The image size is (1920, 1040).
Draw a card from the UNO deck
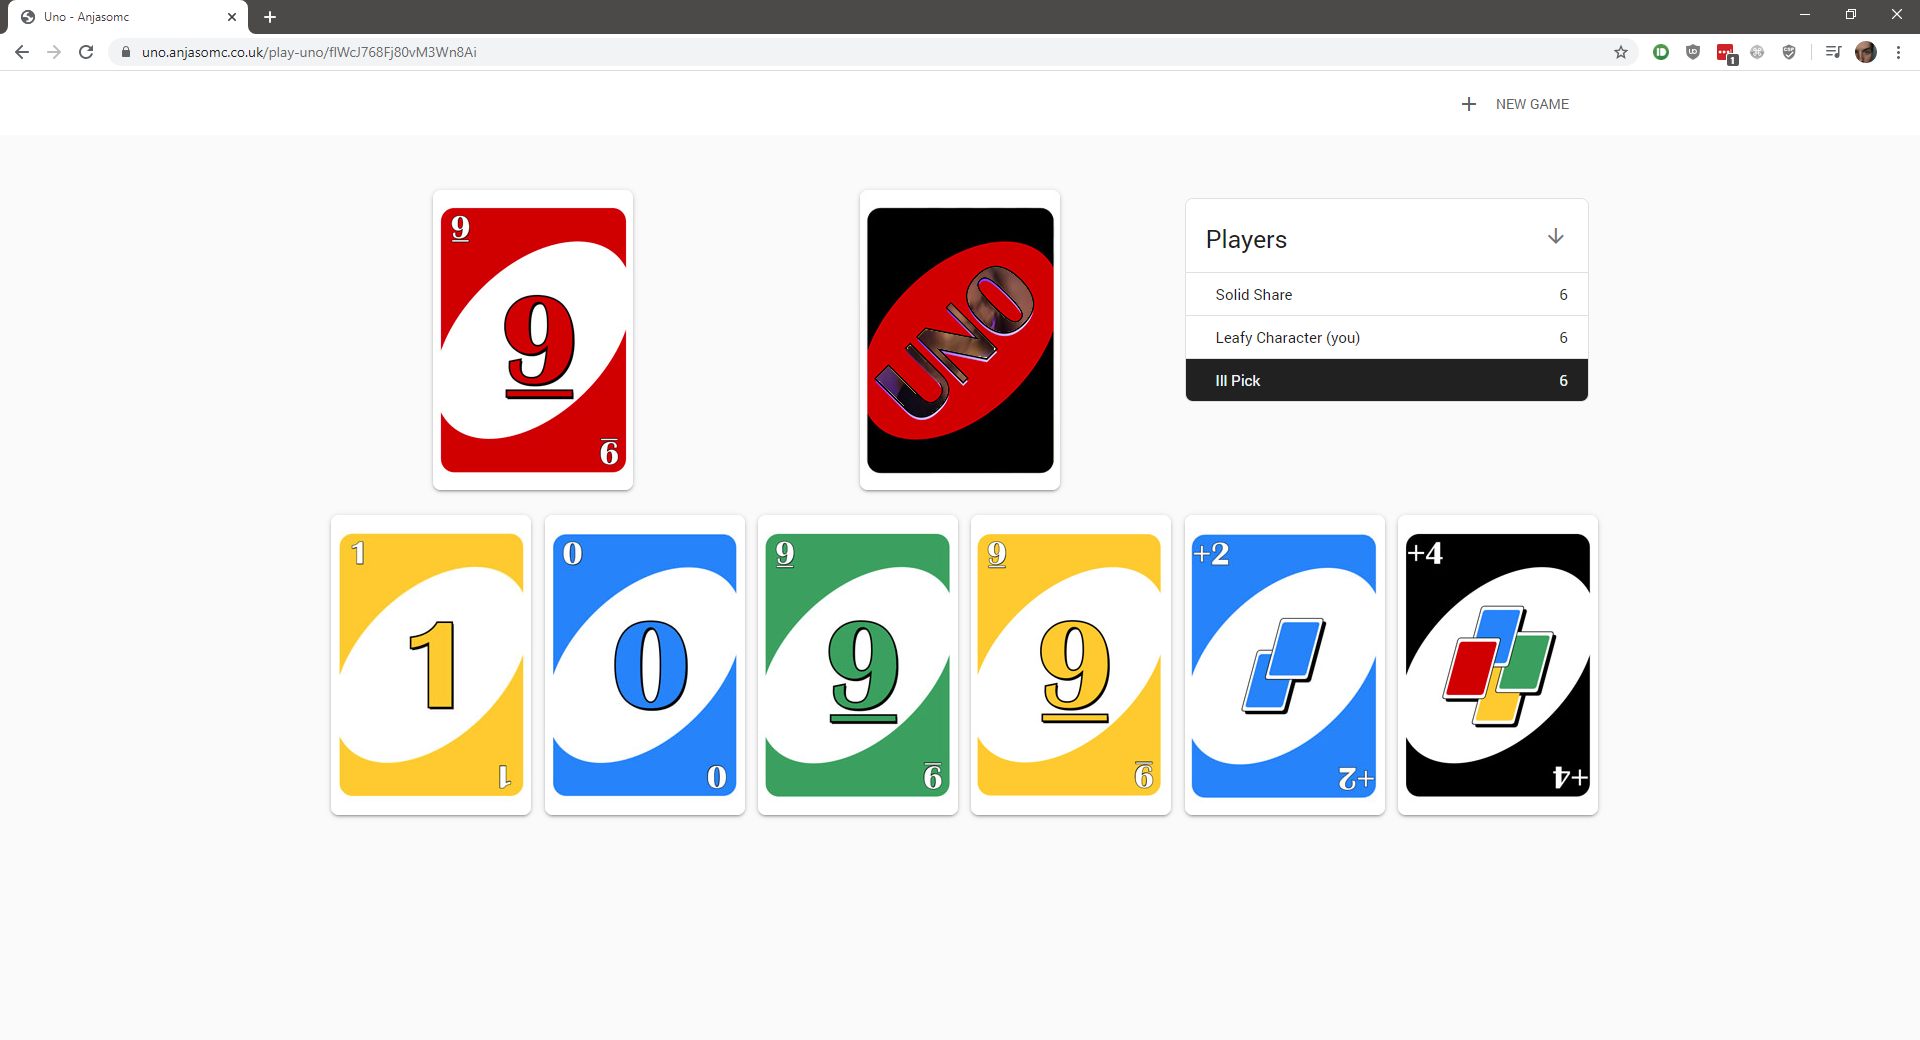click(960, 340)
